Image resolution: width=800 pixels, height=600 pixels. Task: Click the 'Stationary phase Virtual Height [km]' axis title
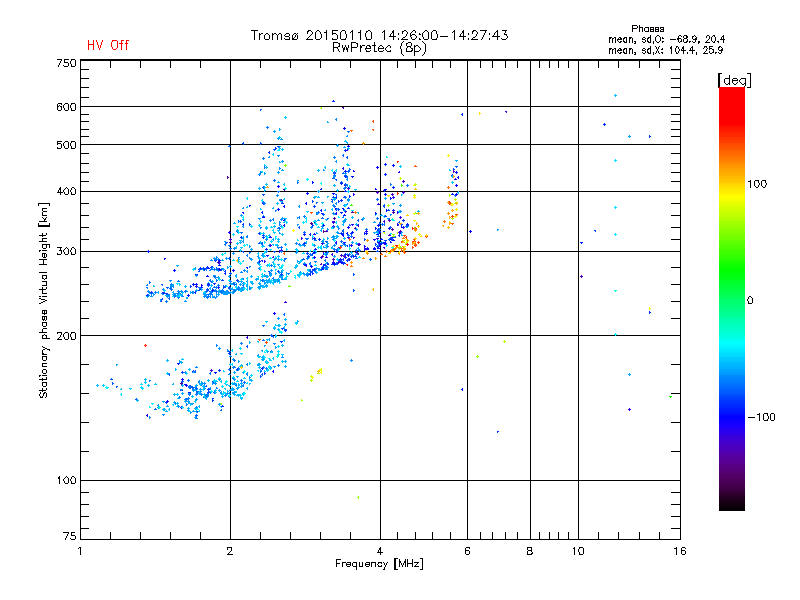point(44,301)
